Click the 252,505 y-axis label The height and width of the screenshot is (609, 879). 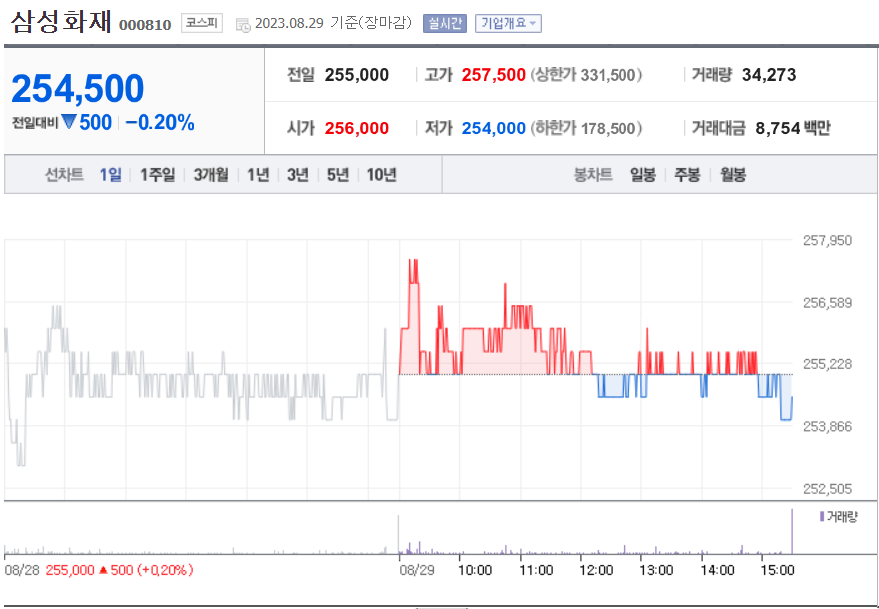(827, 489)
